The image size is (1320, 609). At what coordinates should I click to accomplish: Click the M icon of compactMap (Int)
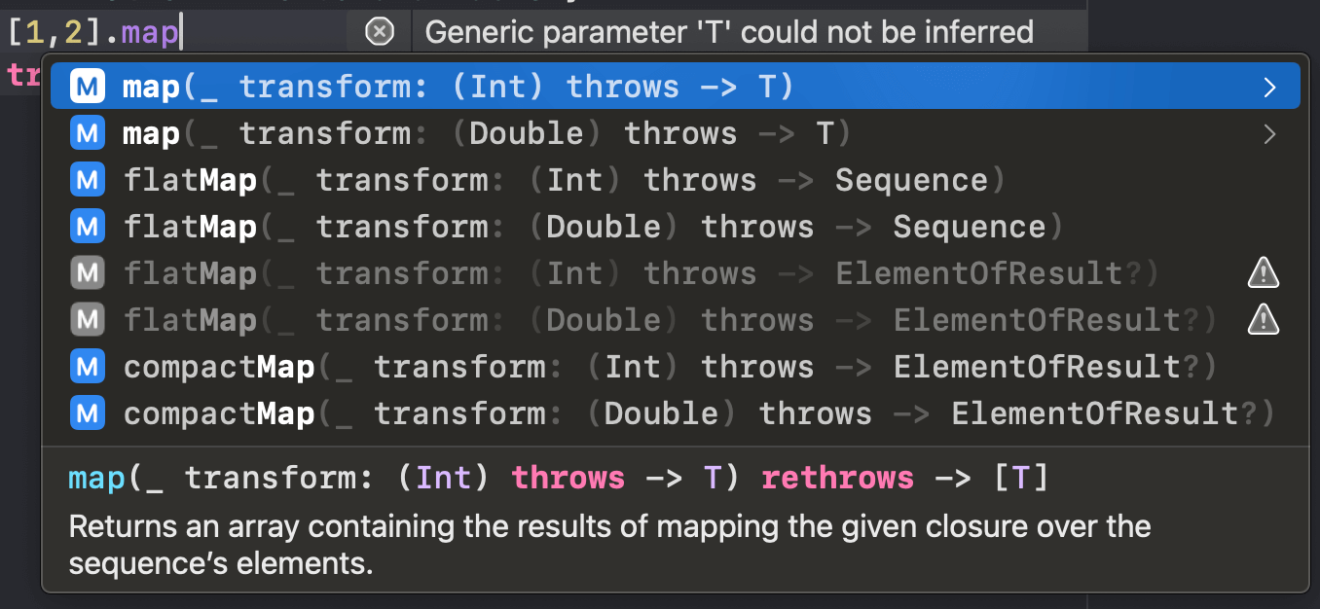[88, 367]
